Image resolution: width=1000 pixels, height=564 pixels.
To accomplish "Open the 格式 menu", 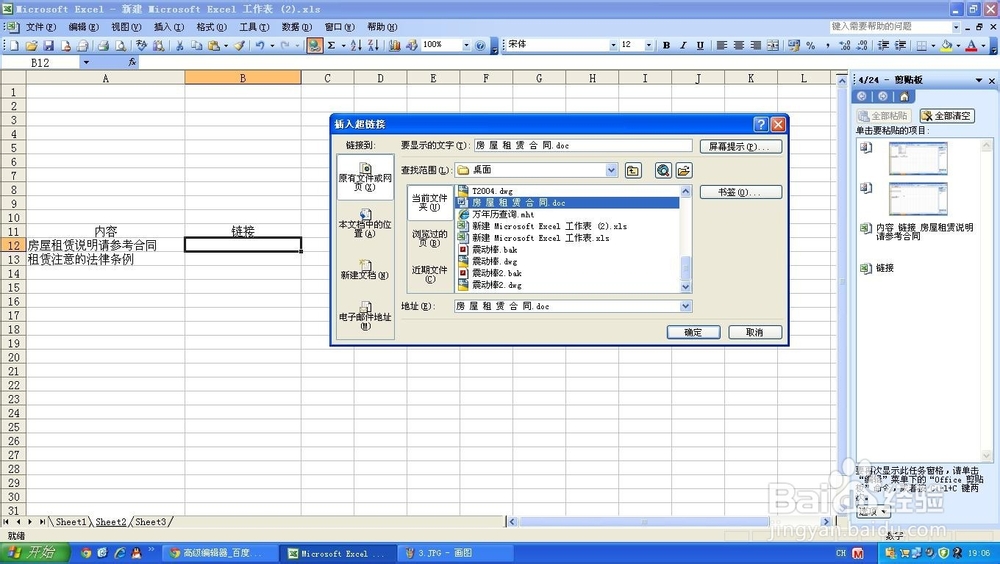I will pos(211,27).
